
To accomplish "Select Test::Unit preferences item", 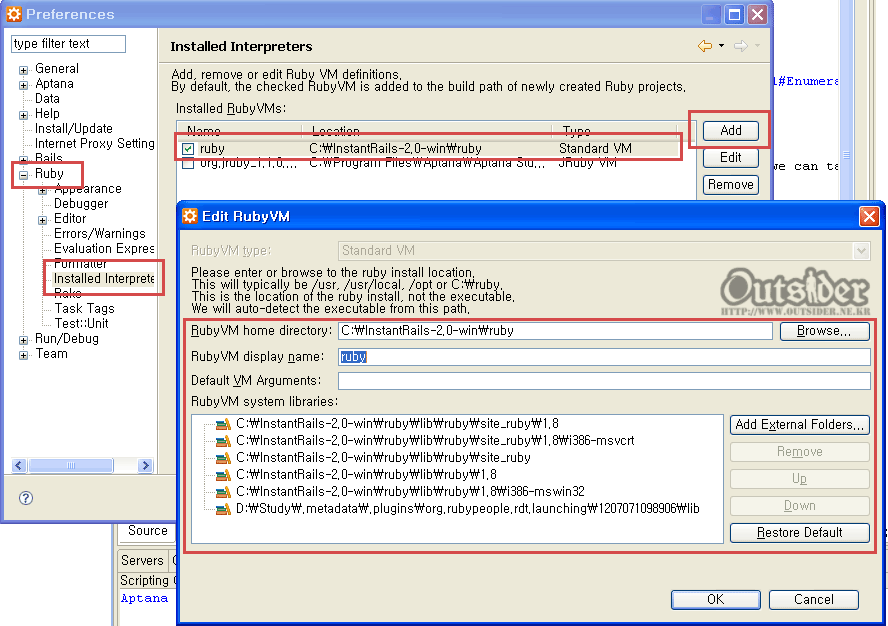I will [82, 323].
